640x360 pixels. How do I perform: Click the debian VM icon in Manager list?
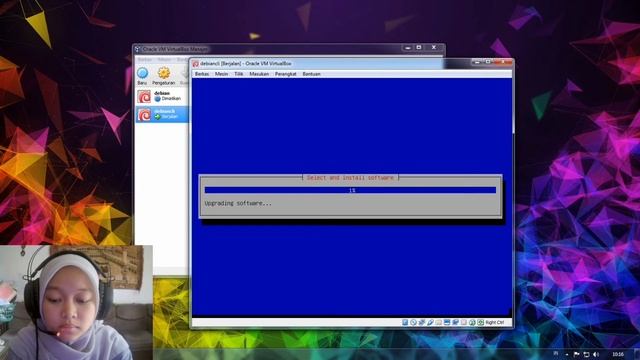pyautogui.click(x=144, y=97)
